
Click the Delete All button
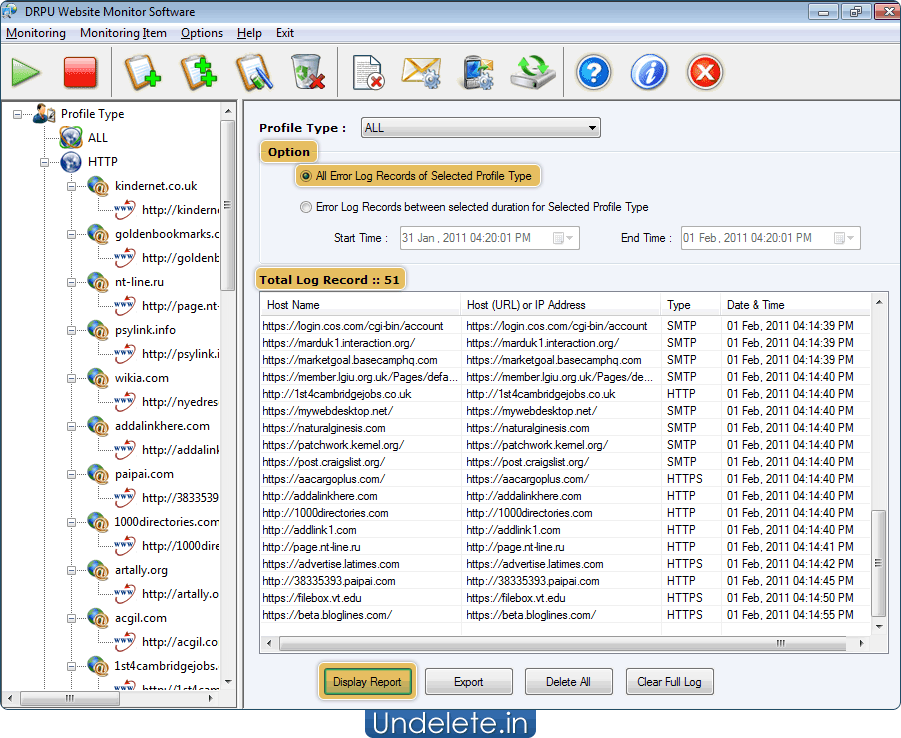[568, 682]
